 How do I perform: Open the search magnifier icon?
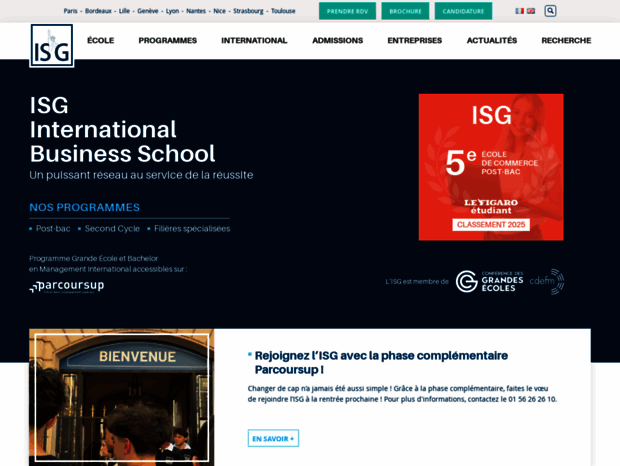[x=550, y=11]
